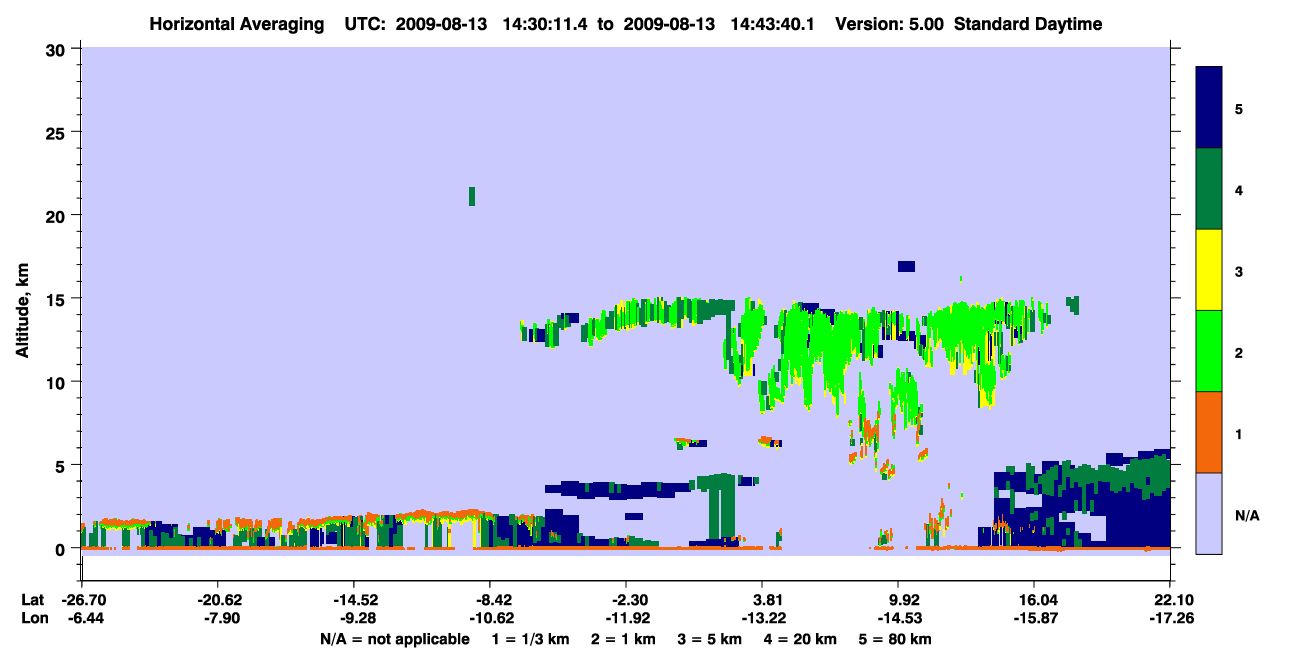Click the latitude value -26.70
This screenshot has height=667, width=1300.
[84, 600]
